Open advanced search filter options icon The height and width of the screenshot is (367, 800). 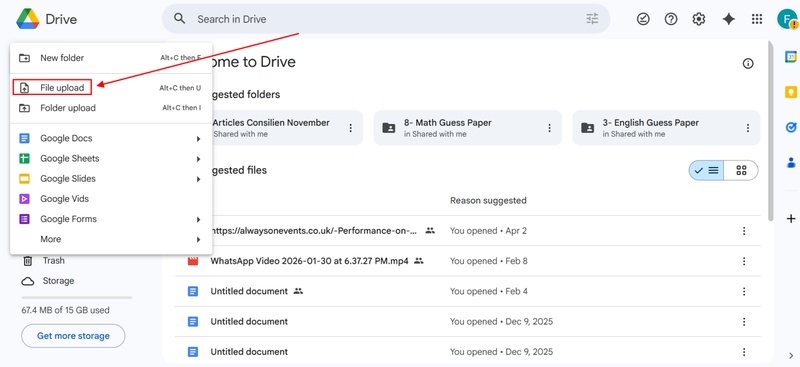tap(592, 19)
